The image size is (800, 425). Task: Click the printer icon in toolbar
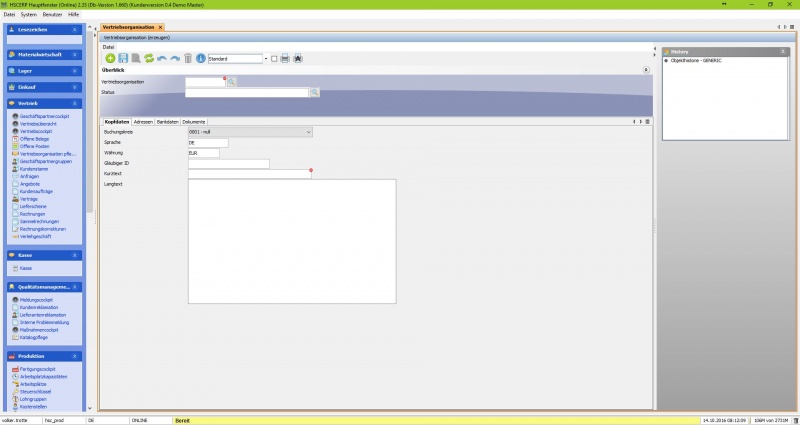(x=285, y=59)
